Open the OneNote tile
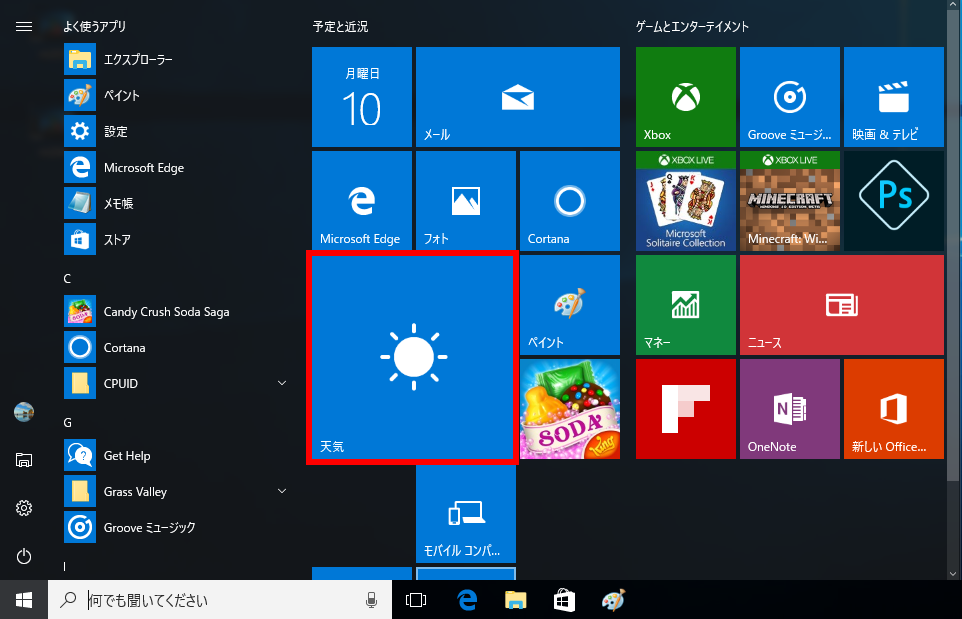This screenshot has height=619, width=962. (x=790, y=409)
